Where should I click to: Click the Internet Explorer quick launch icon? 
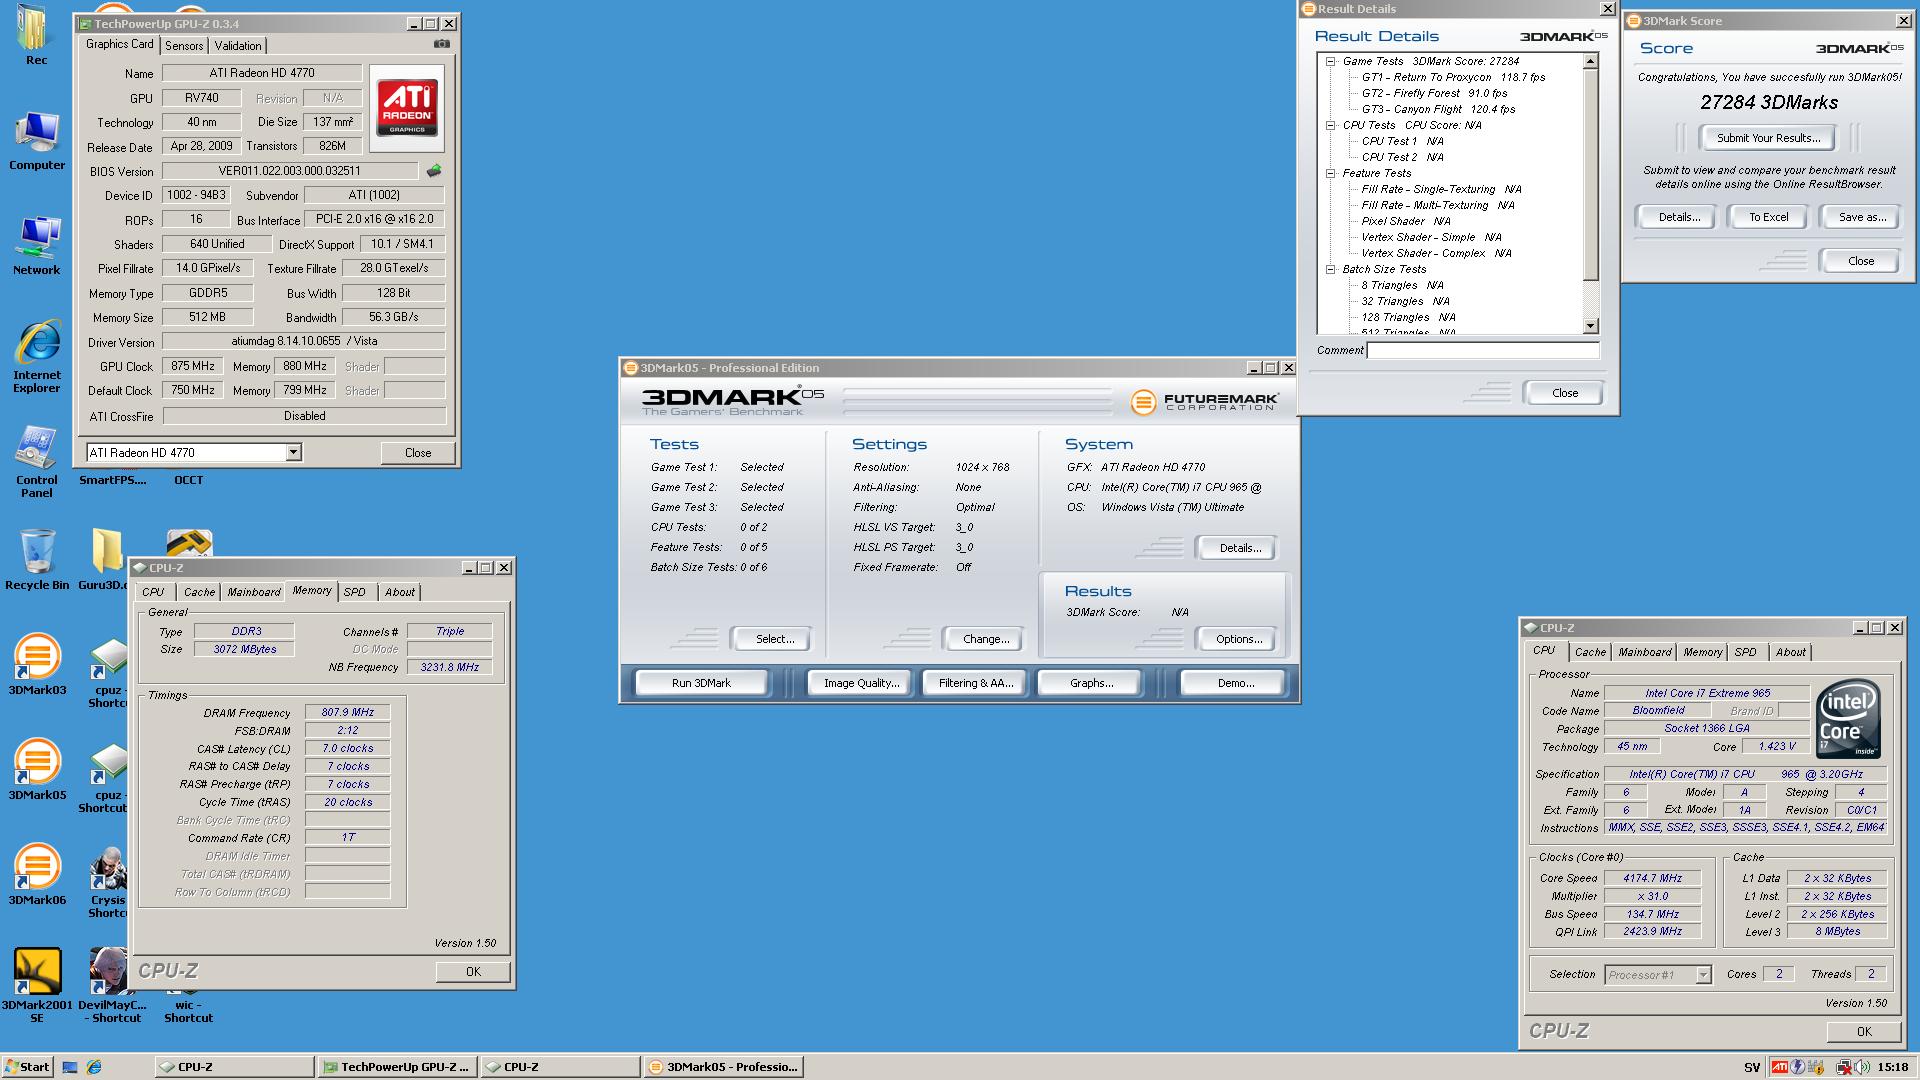pos(94,1067)
